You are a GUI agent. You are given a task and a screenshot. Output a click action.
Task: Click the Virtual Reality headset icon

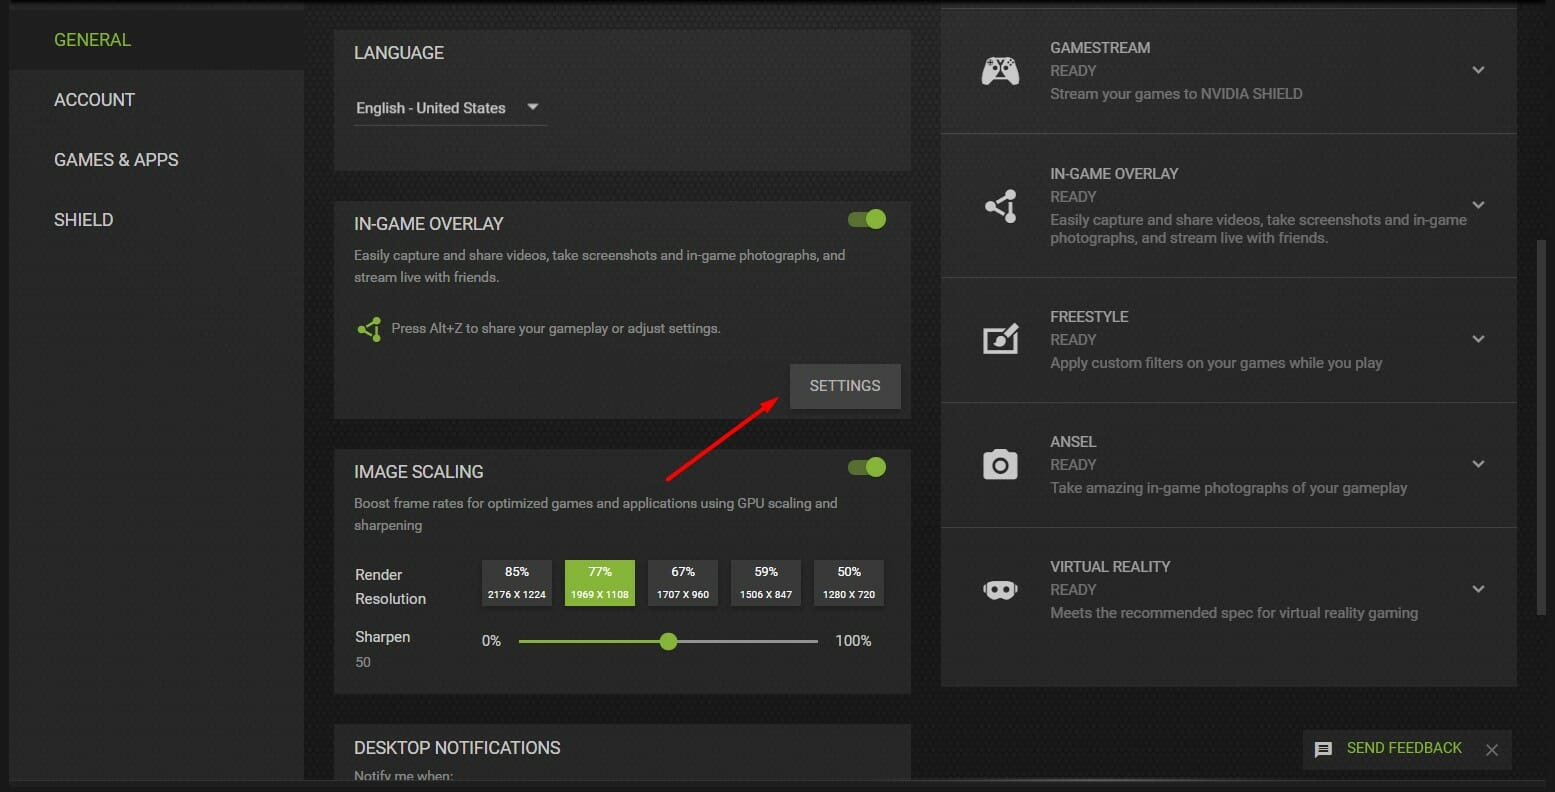pos(1000,590)
